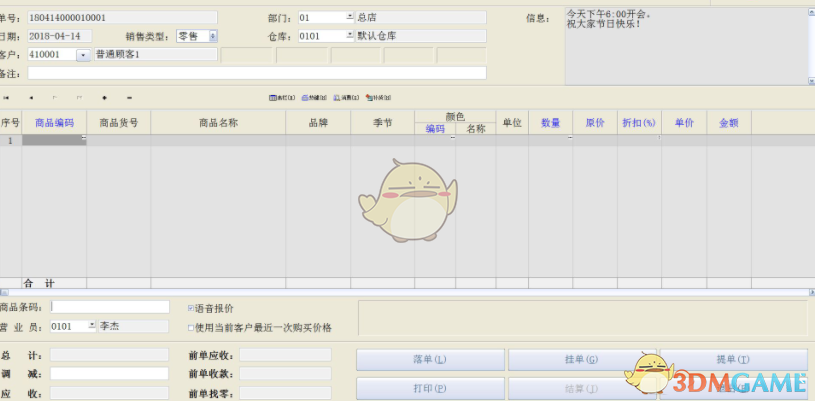Click the fourth toolbar button with red icon

(x=378, y=97)
